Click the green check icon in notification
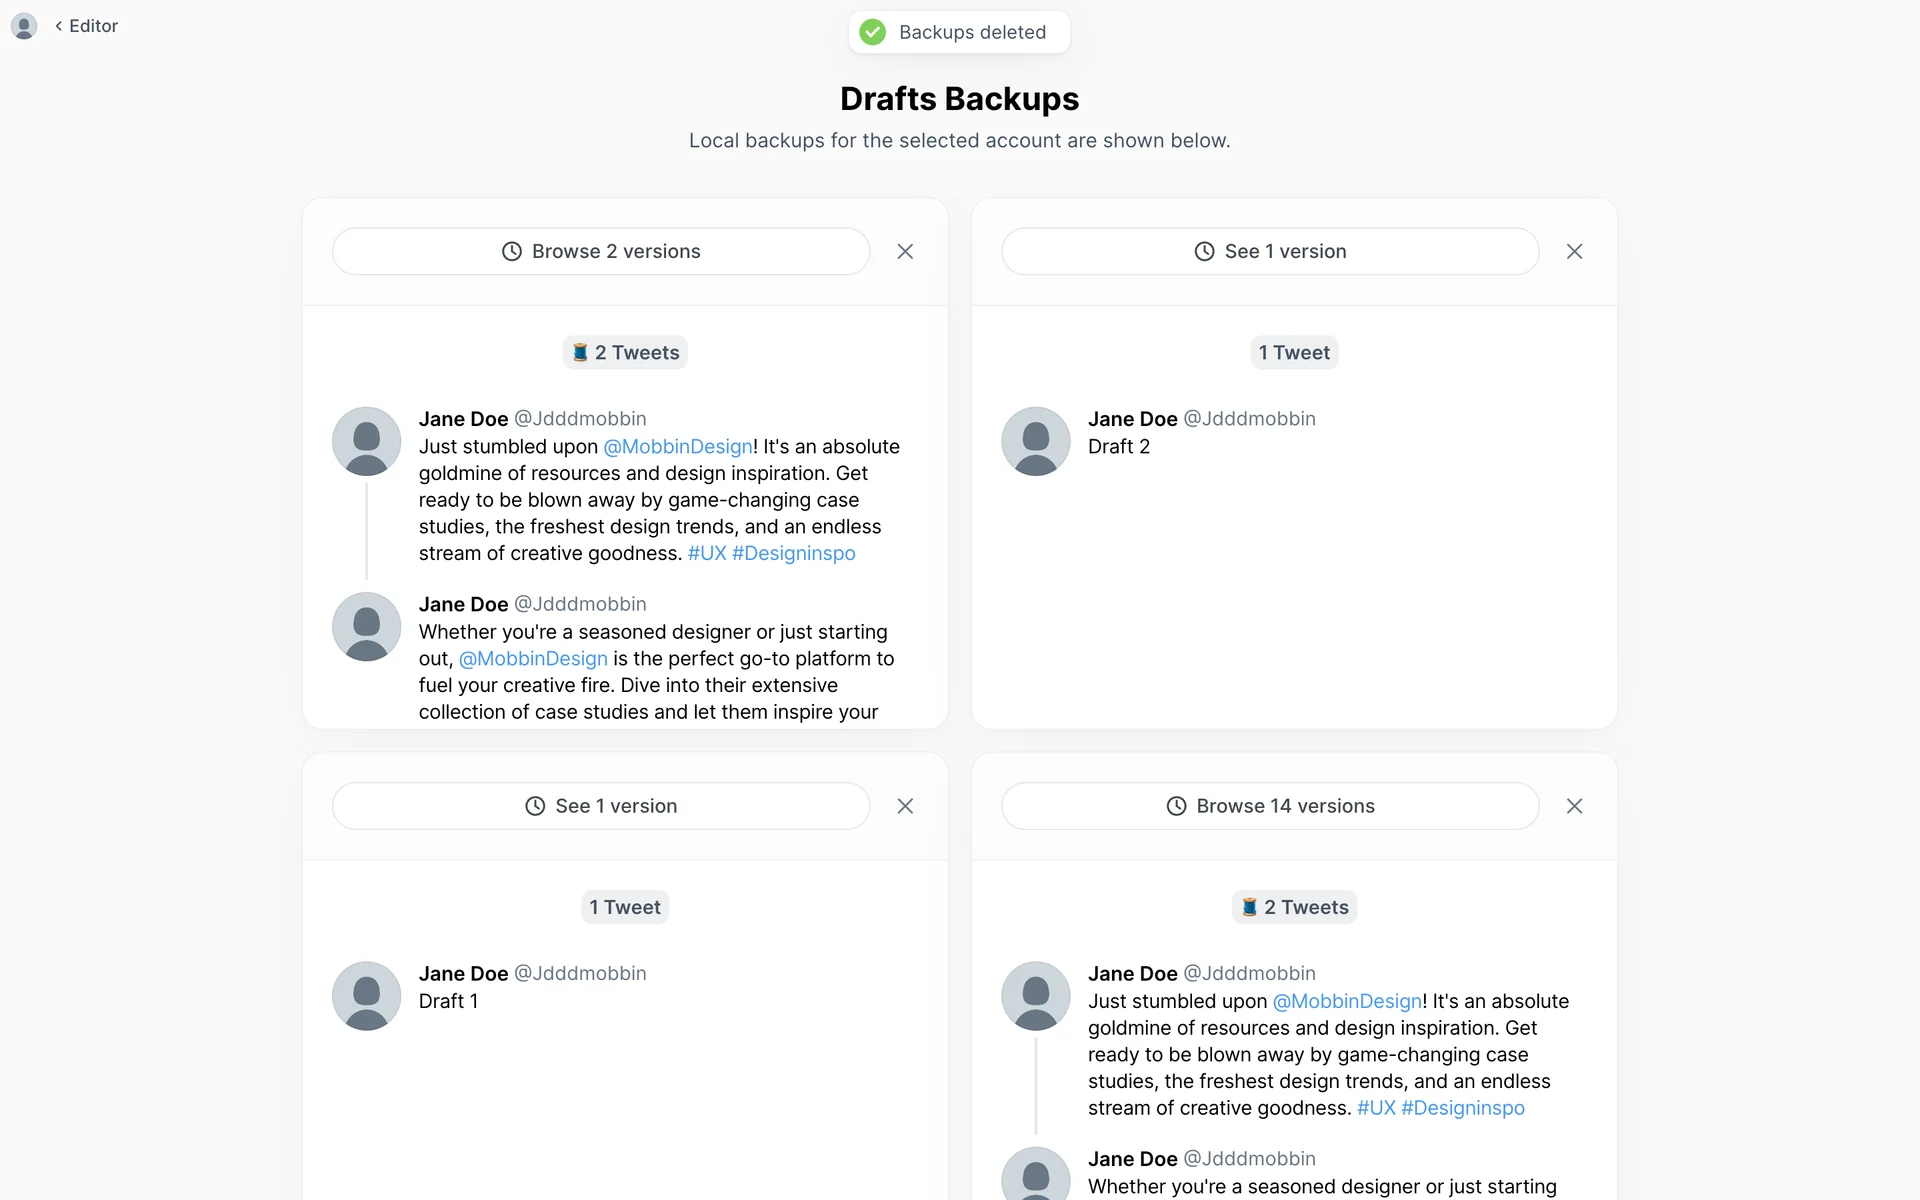1920x1200 pixels. click(x=873, y=32)
